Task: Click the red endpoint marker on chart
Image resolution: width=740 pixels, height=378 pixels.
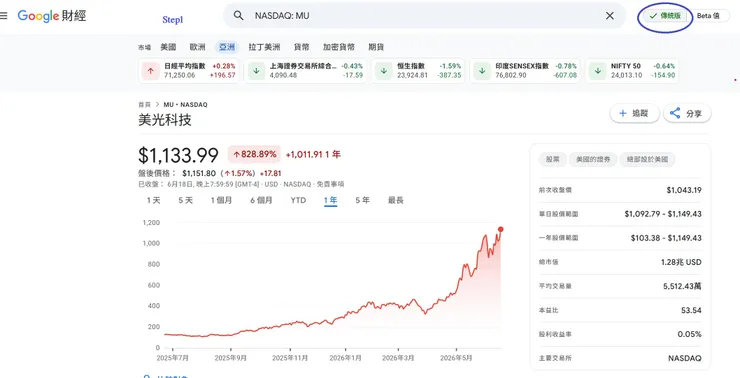Action: [x=500, y=229]
